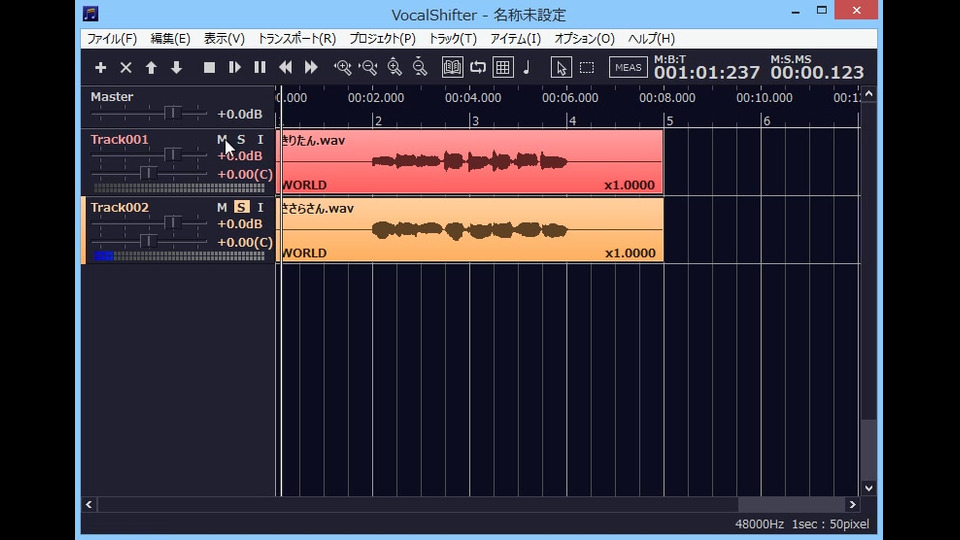Click the vertical zoom in magnifier icon
The image size is (960, 540).
394,67
